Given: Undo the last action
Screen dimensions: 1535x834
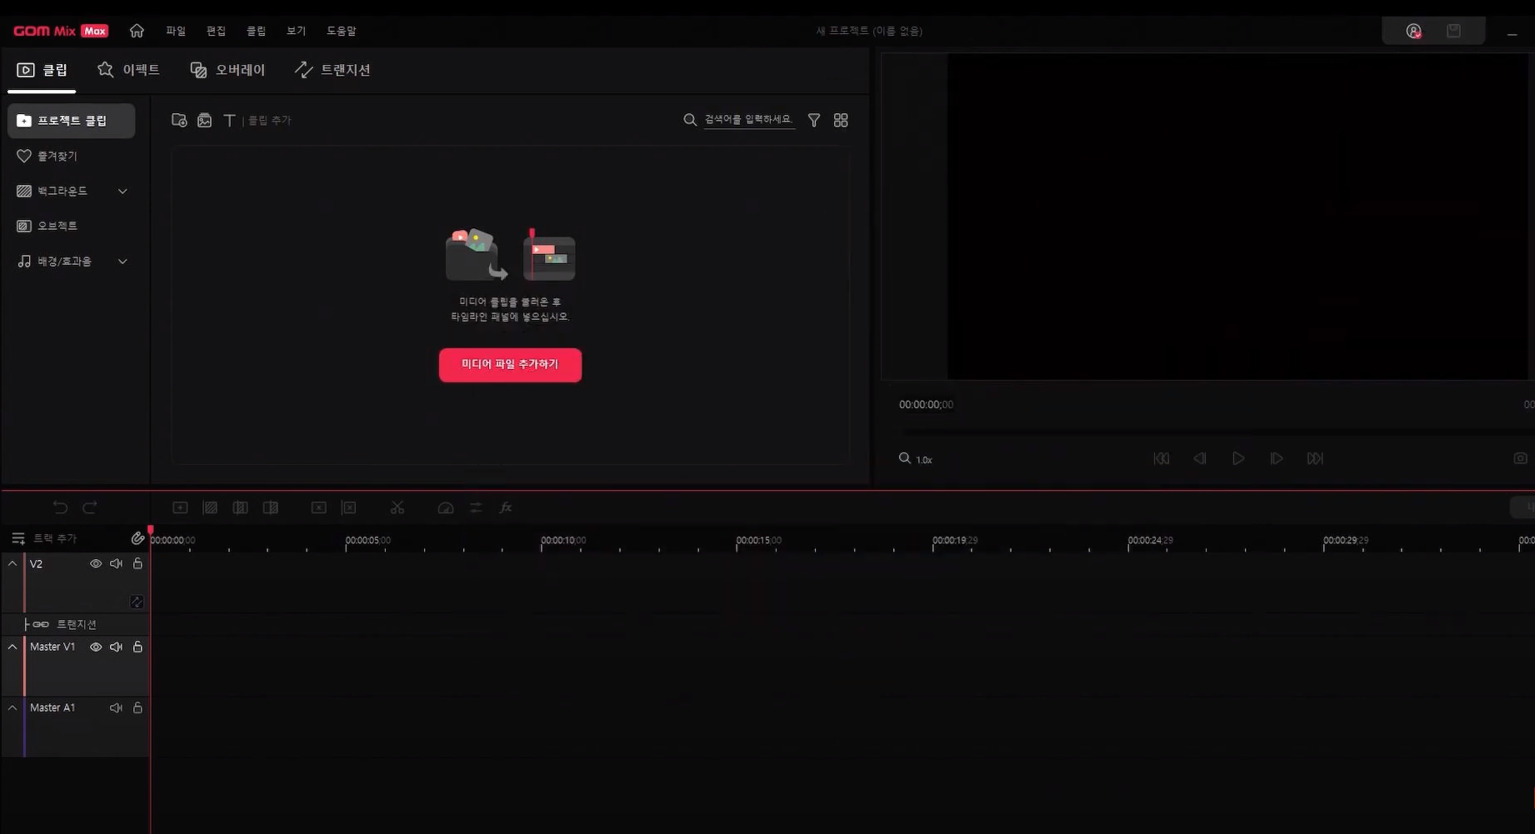Looking at the screenshot, I should click(x=60, y=508).
